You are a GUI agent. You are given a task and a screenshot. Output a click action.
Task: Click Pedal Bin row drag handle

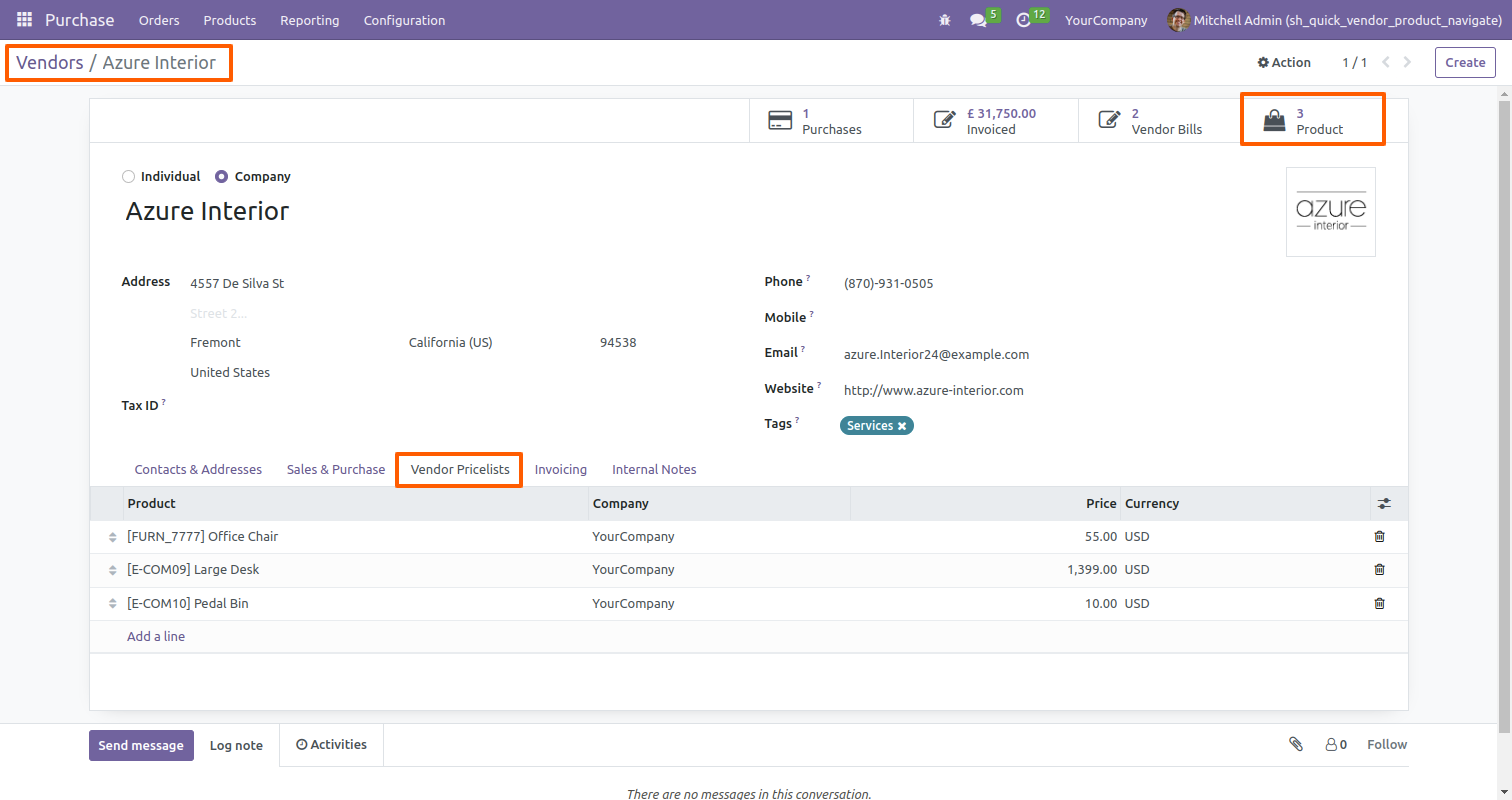click(112, 604)
